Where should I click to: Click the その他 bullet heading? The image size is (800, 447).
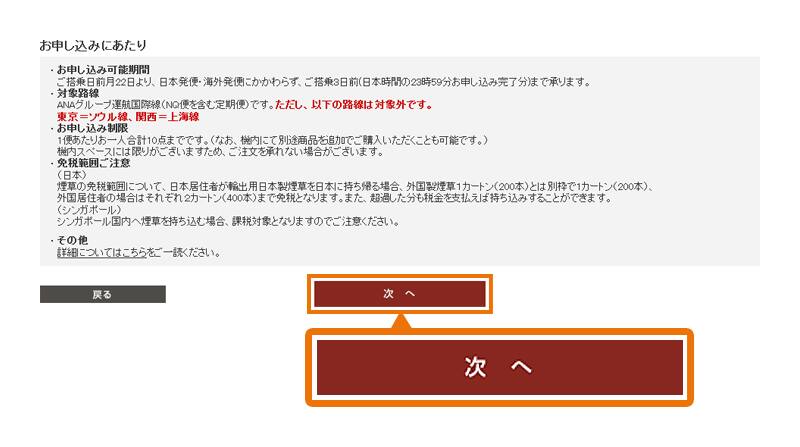(72, 240)
